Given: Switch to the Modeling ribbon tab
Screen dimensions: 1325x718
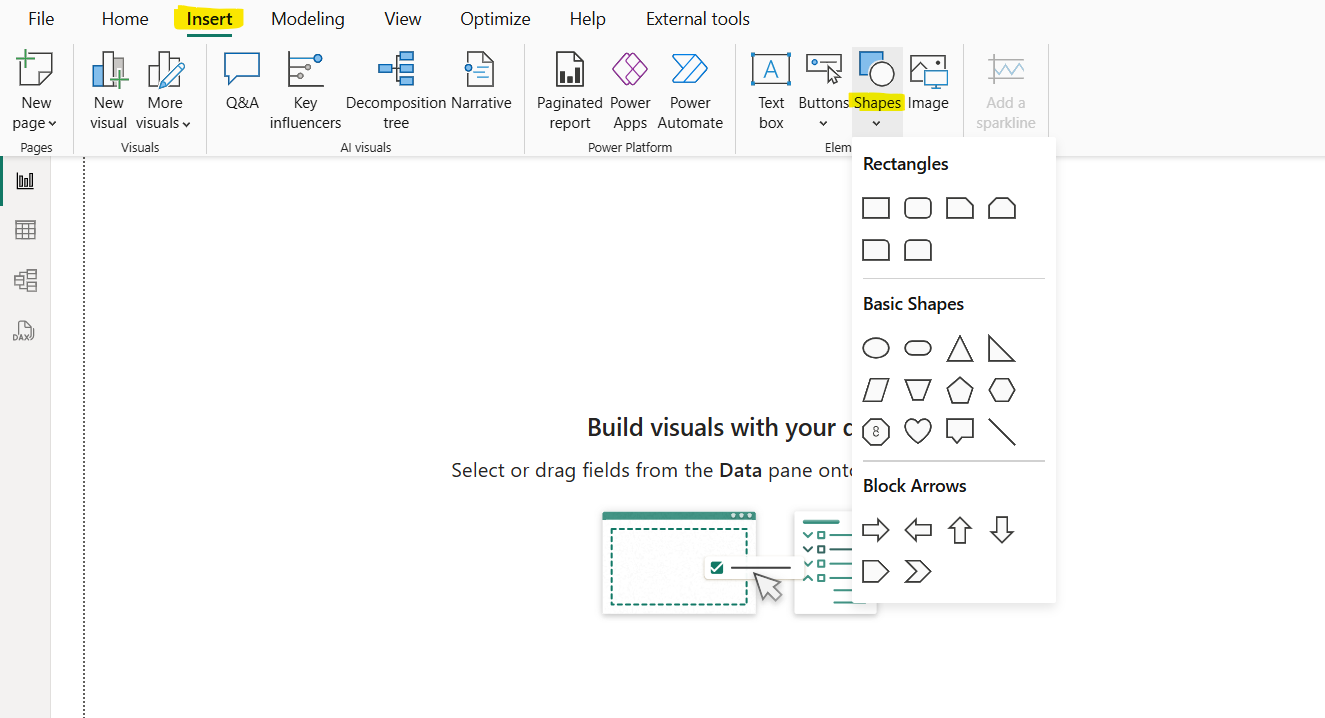Looking at the screenshot, I should coord(307,18).
